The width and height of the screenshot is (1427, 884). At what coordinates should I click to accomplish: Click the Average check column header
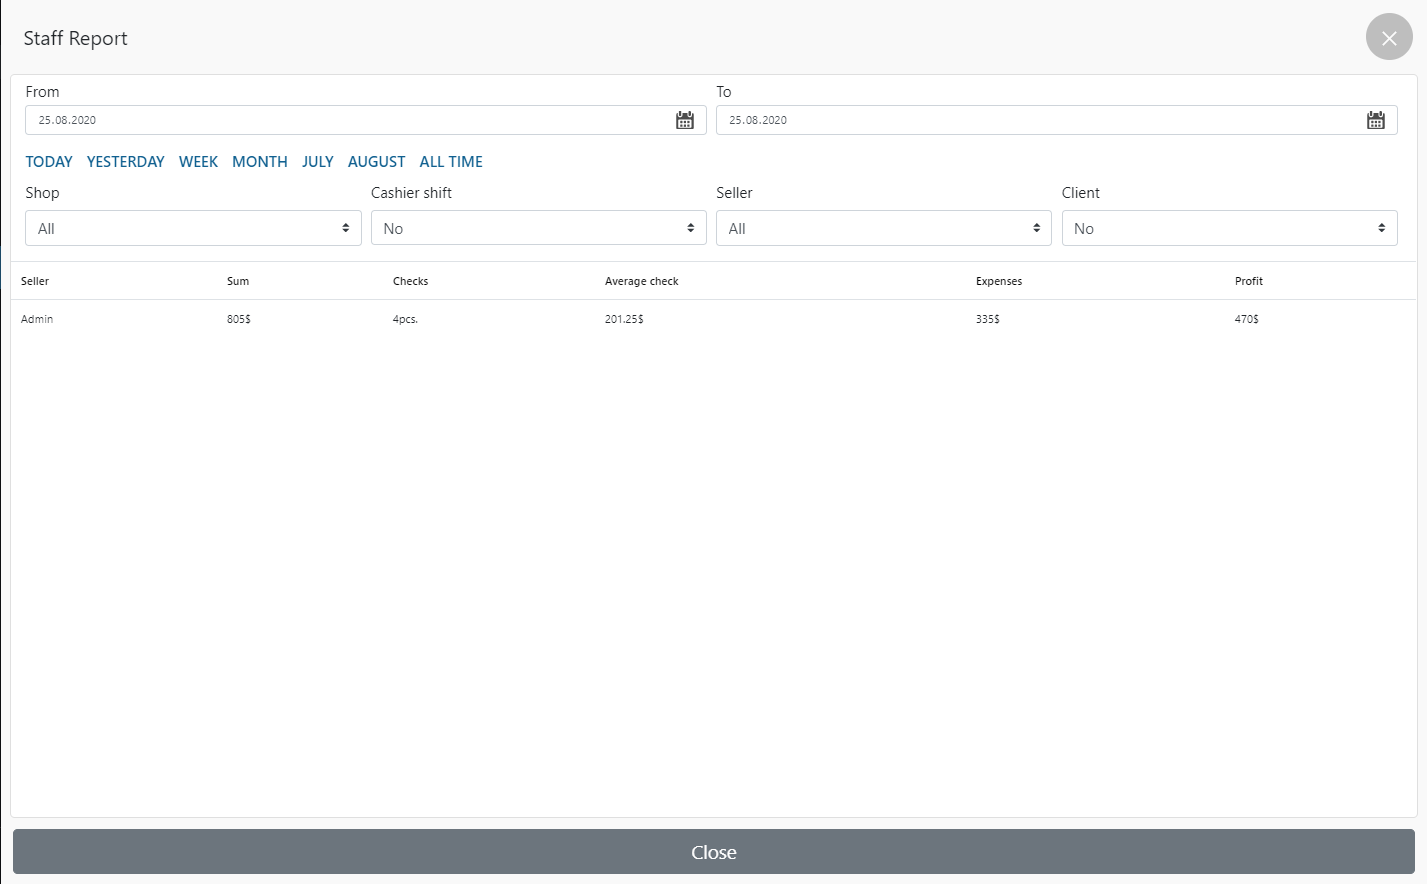click(x=641, y=281)
